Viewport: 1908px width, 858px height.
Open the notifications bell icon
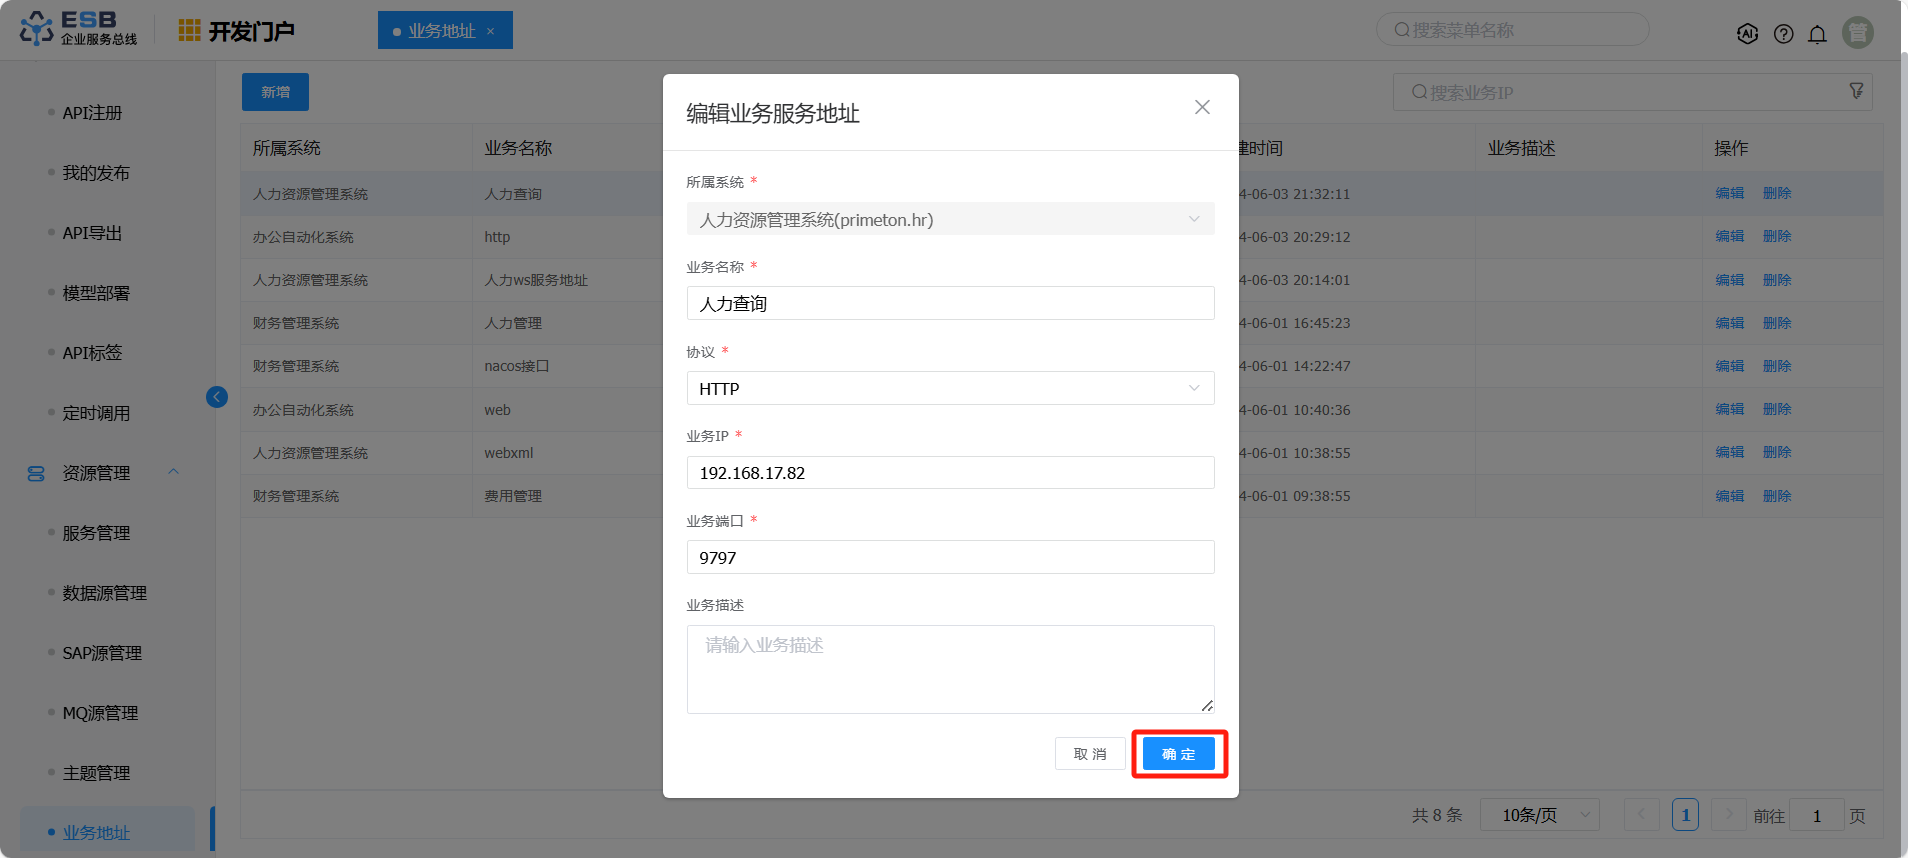click(1817, 34)
